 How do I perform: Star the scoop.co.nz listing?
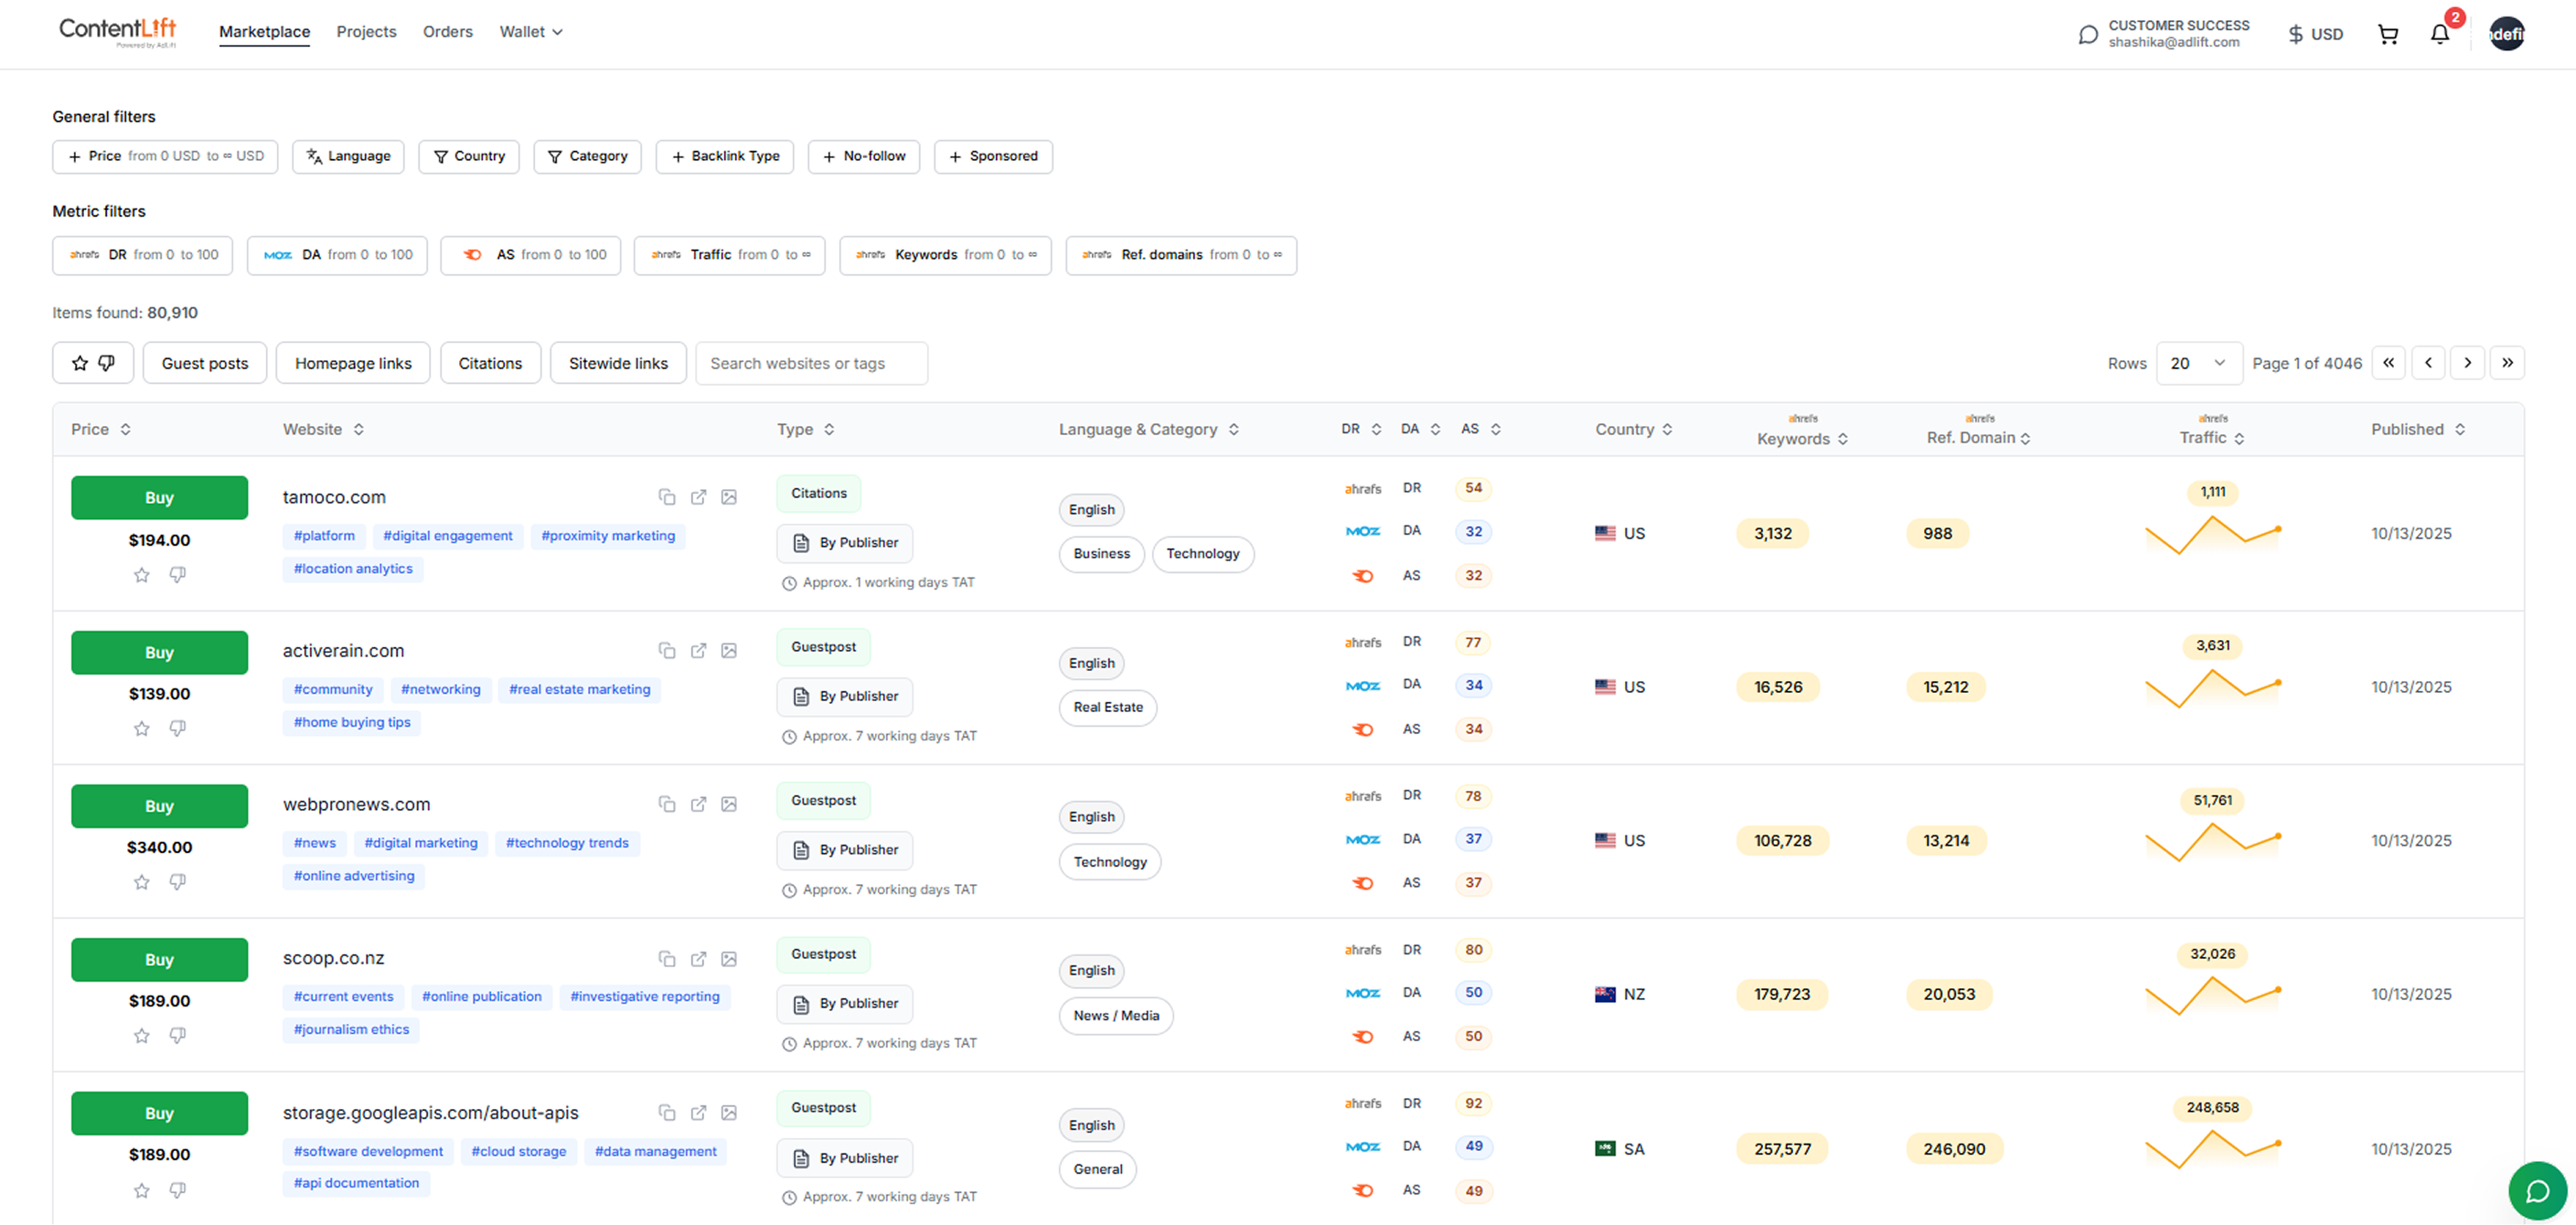click(142, 1036)
